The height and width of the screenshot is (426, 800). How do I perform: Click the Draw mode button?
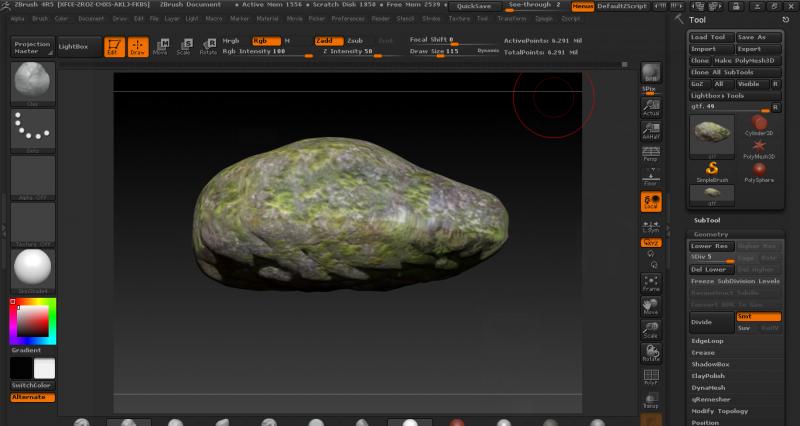[x=138, y=46]
